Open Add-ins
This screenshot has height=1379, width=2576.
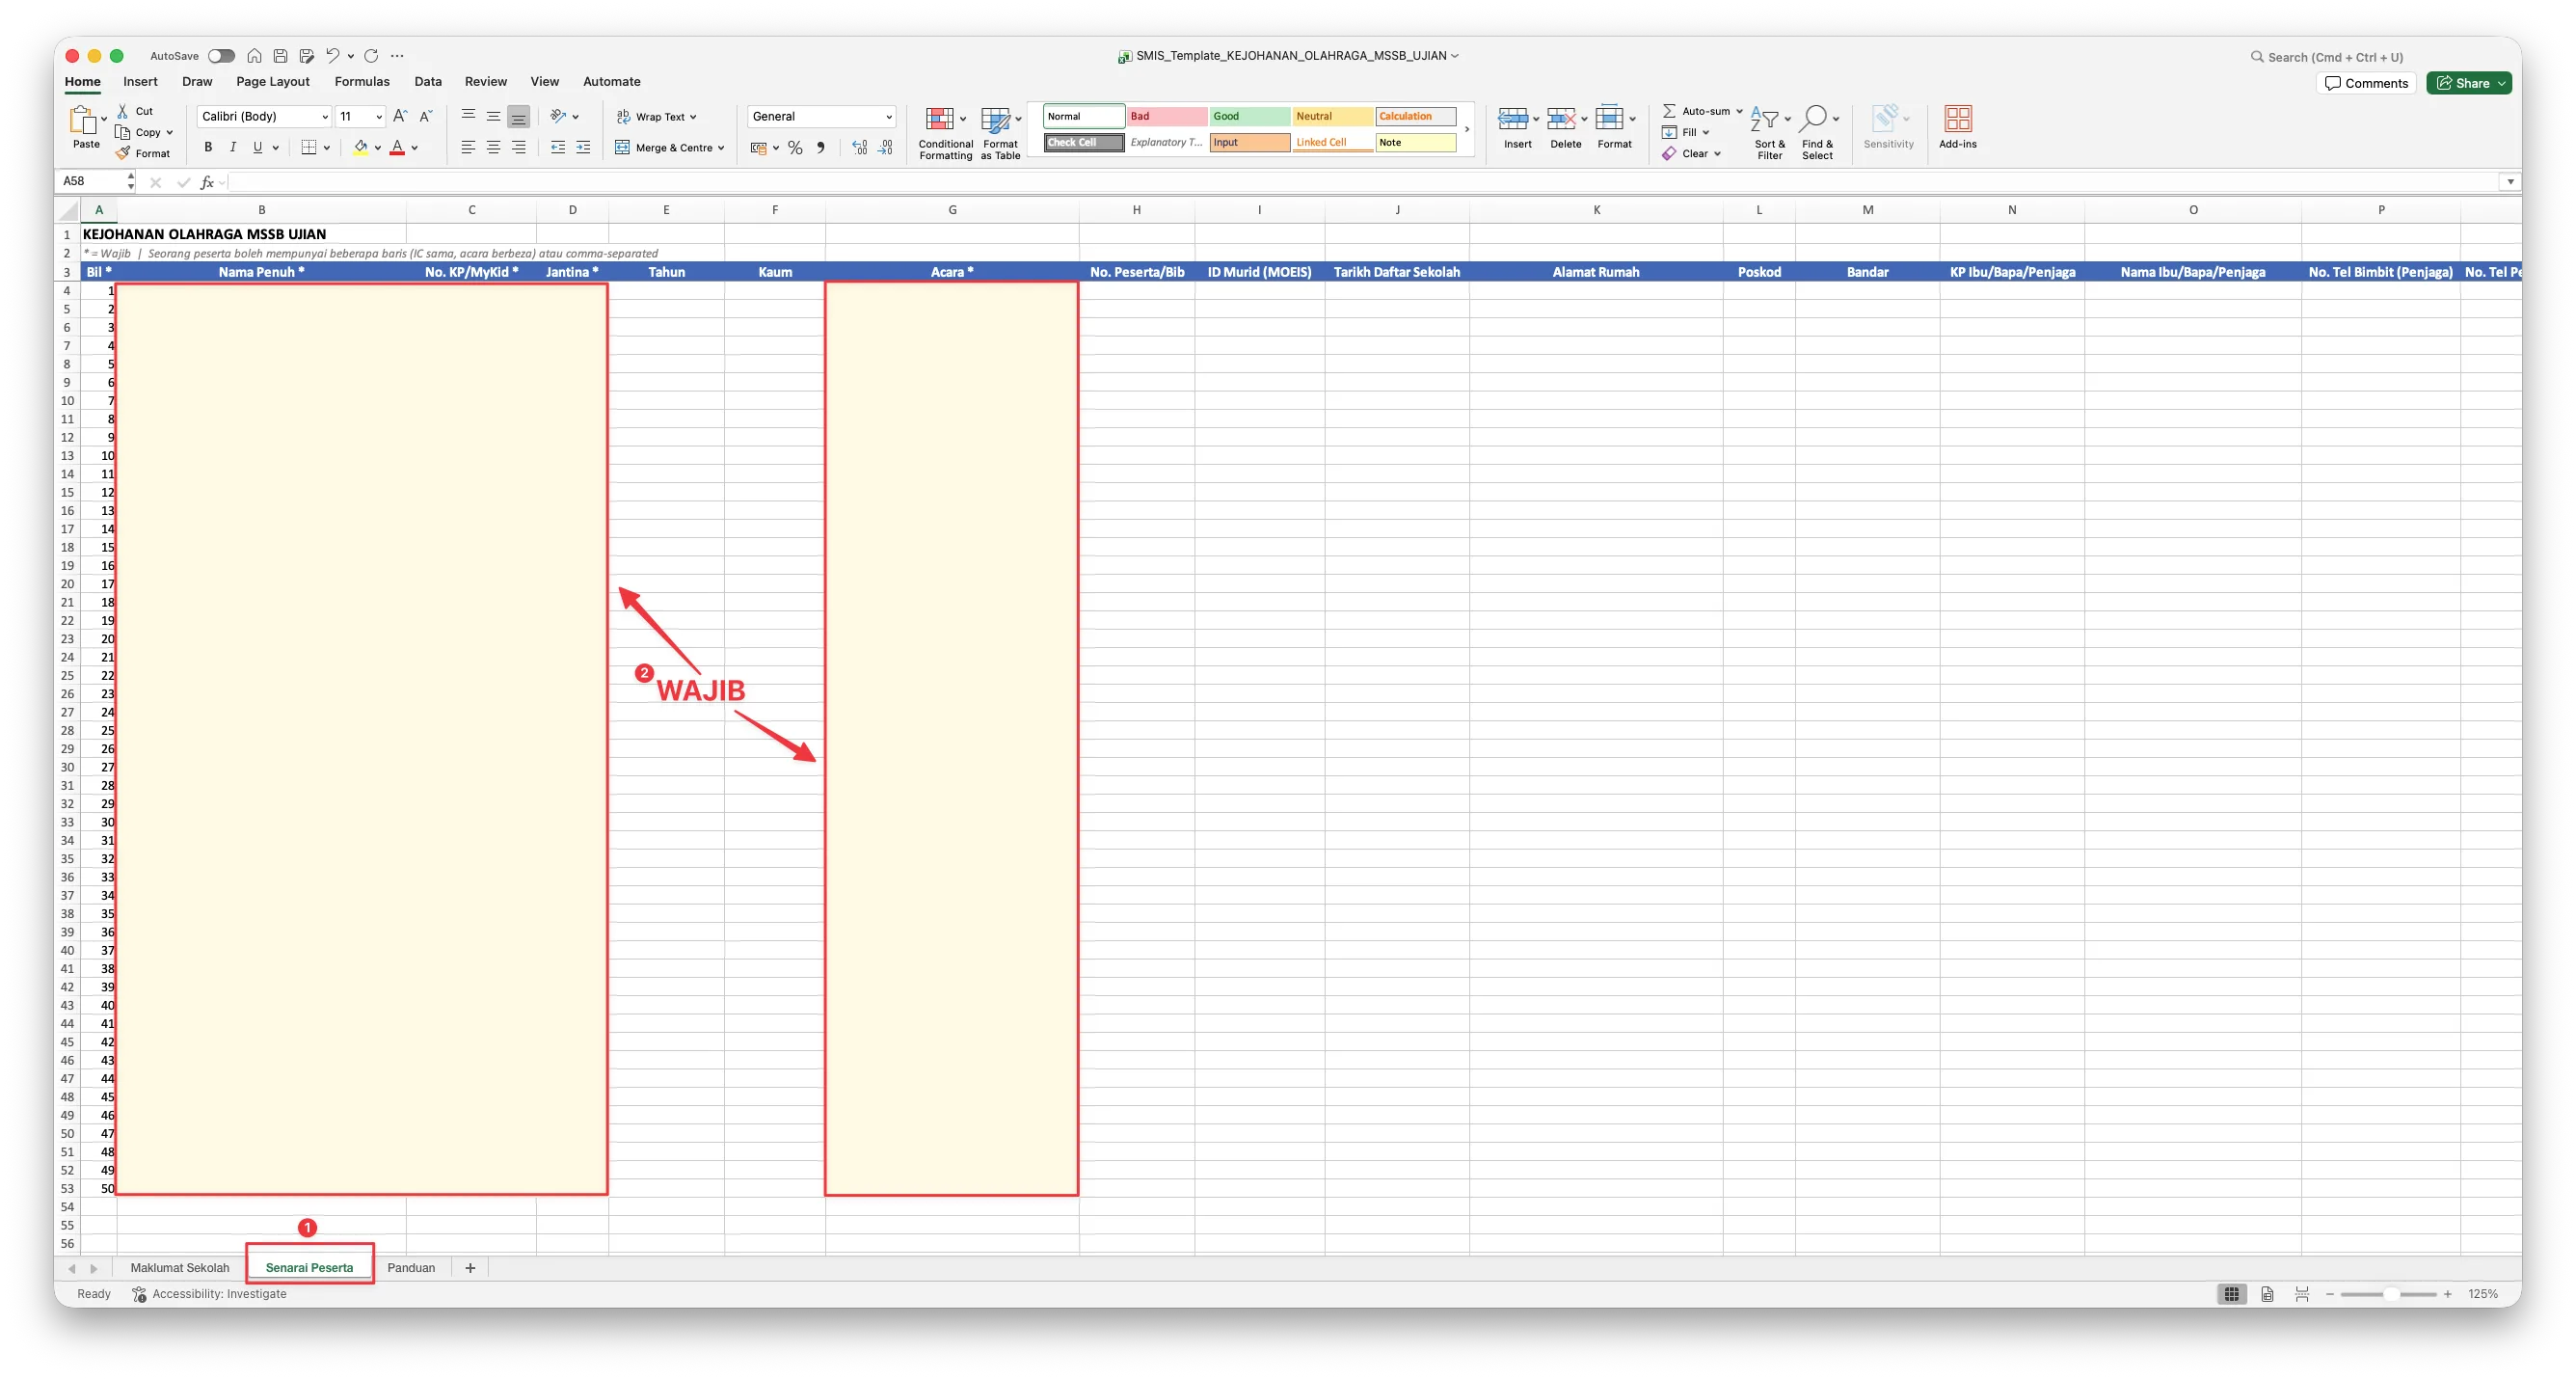pyautogui.click(x=1957, y=127)
